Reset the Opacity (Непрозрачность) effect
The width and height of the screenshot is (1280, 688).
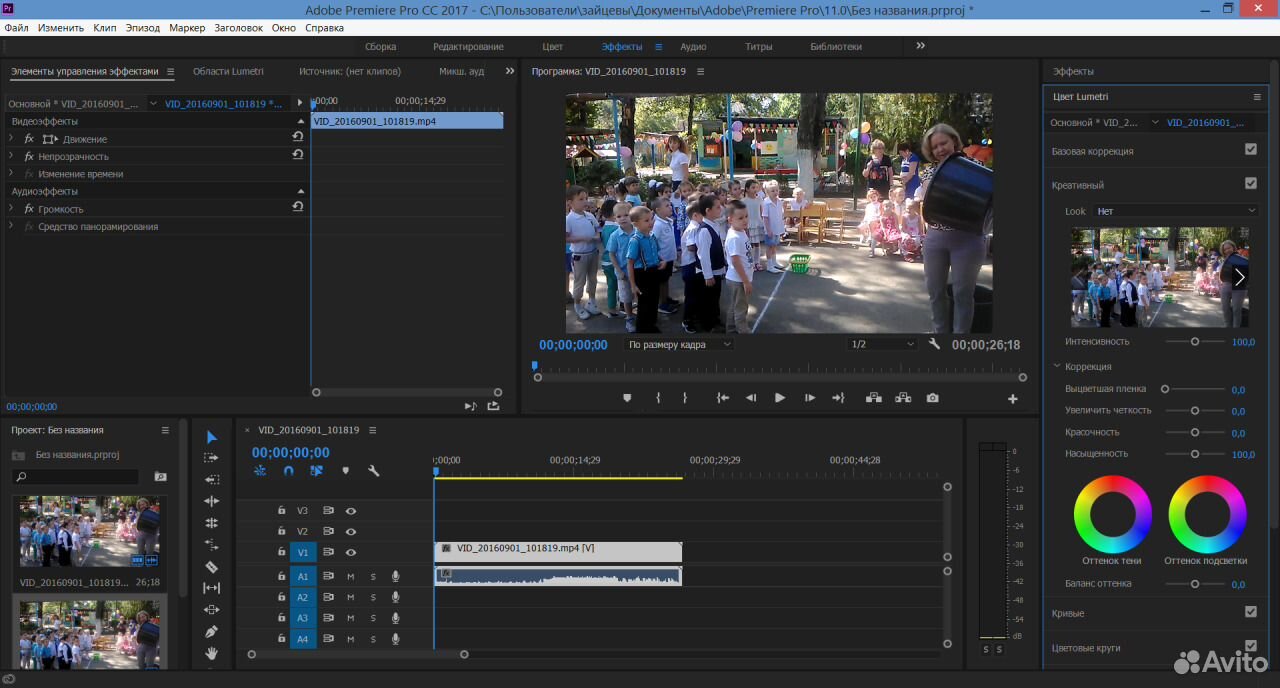(298, 156)
